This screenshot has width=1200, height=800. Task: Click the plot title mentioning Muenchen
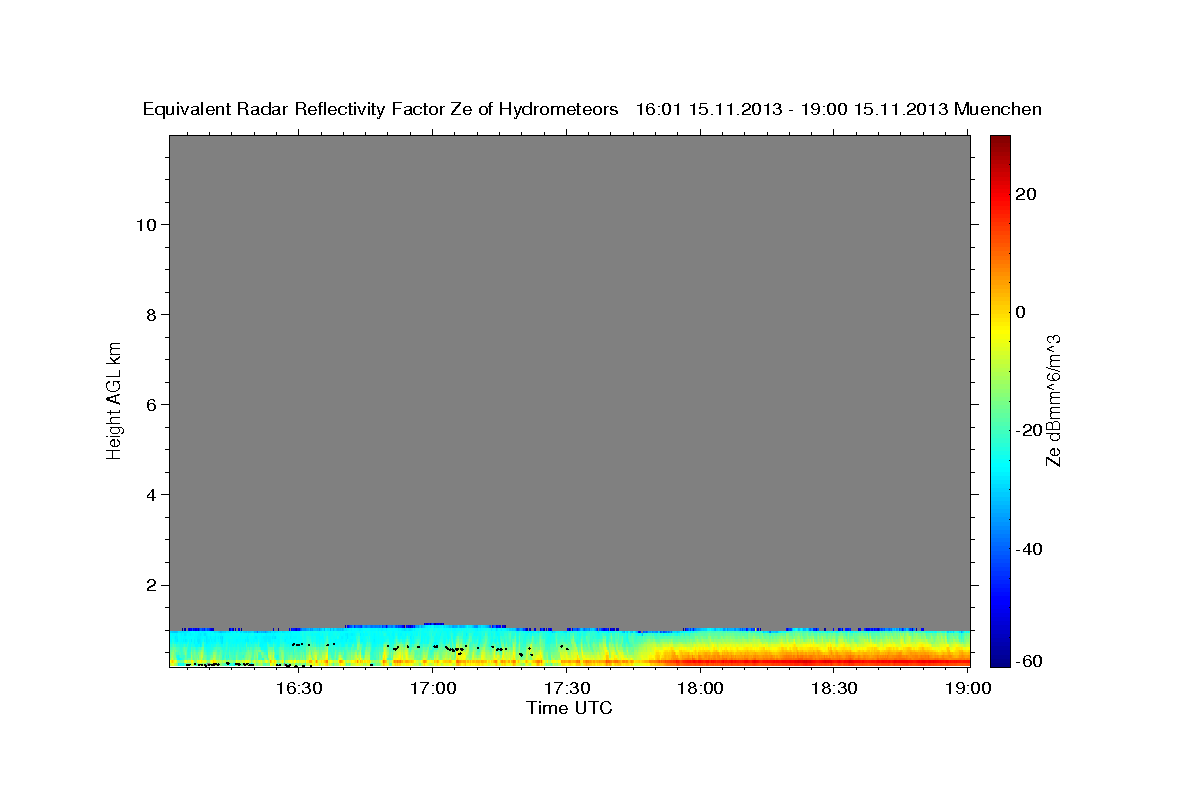click(x=592, y=110)
